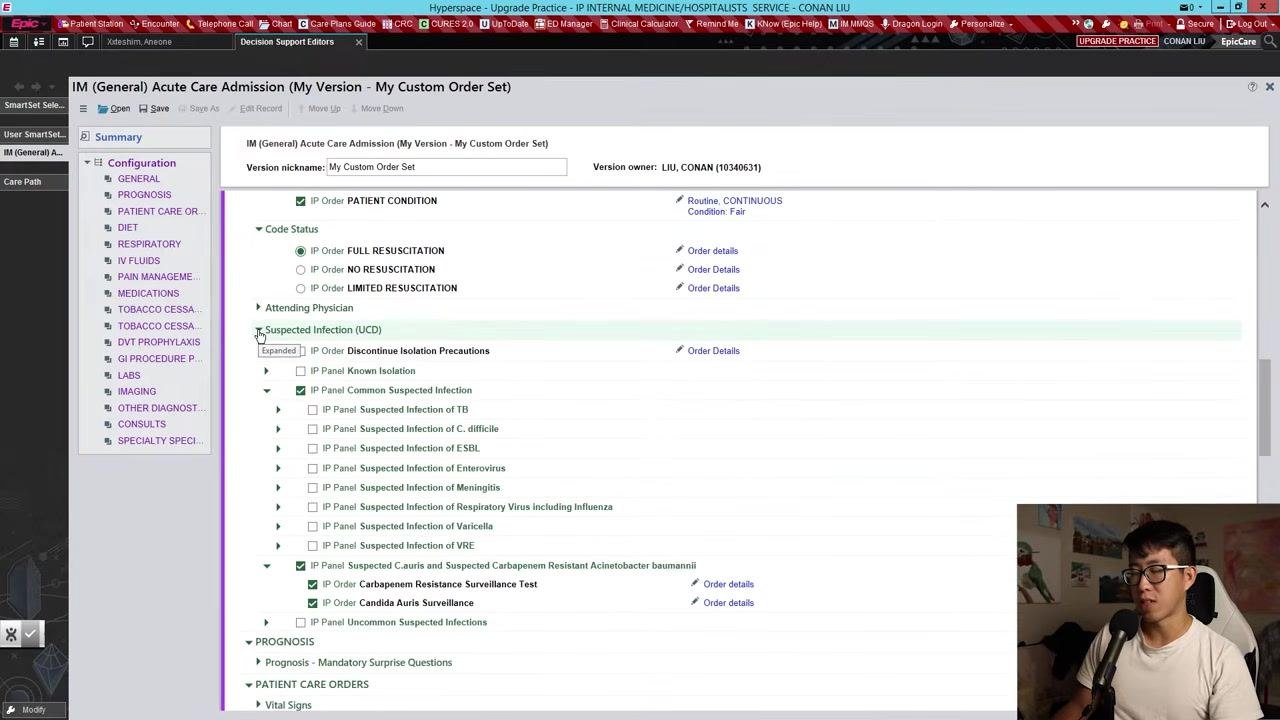Close the Decision Support Editors tab
This screenshot has height=720, width=1280.
358,42
